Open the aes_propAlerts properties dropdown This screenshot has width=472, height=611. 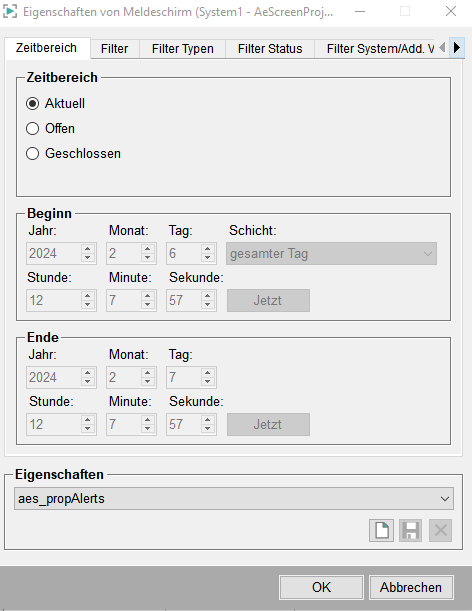[x=234, y=498]
